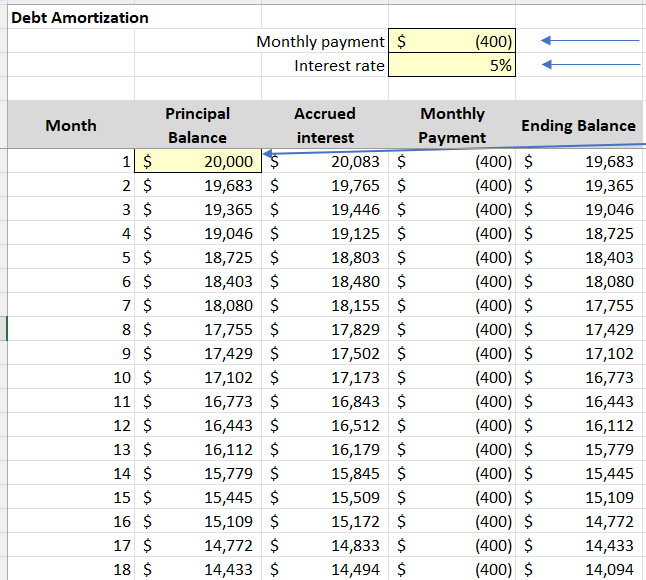The height and width of the screenshot is (580, 646).
Task: Select the Principal Balance cell 19,683 in month 2
Action: (x=198, y=185)
